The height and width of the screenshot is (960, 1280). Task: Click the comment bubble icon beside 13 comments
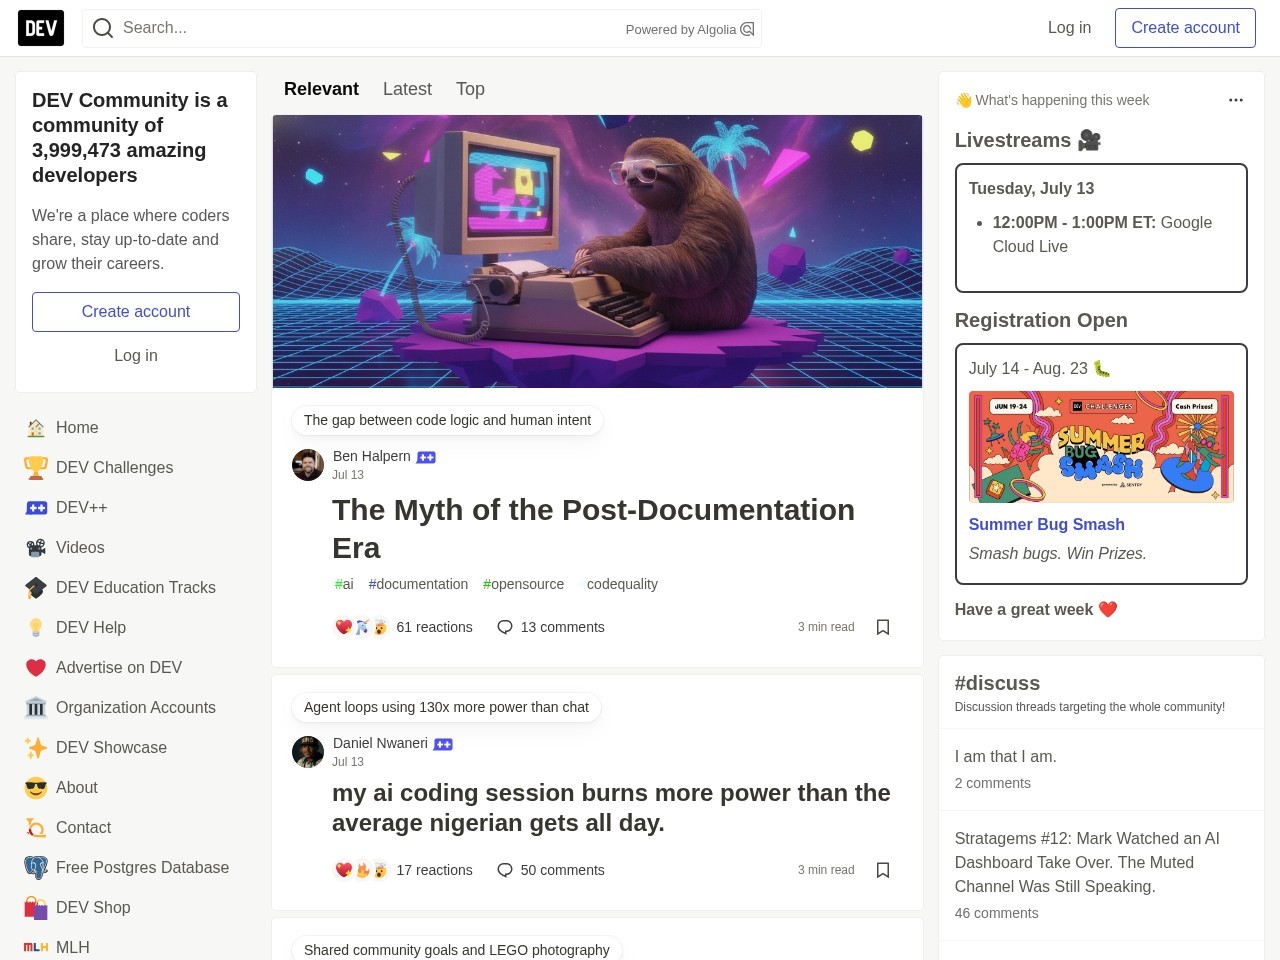coord(505,627)
